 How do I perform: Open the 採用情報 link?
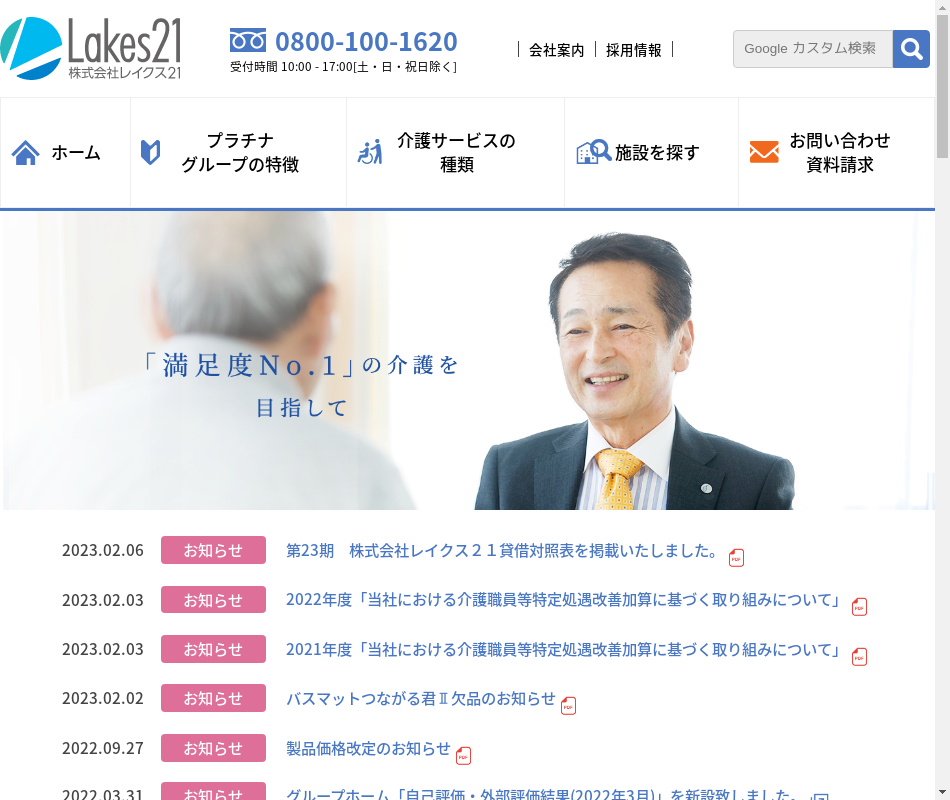point(634,50)
